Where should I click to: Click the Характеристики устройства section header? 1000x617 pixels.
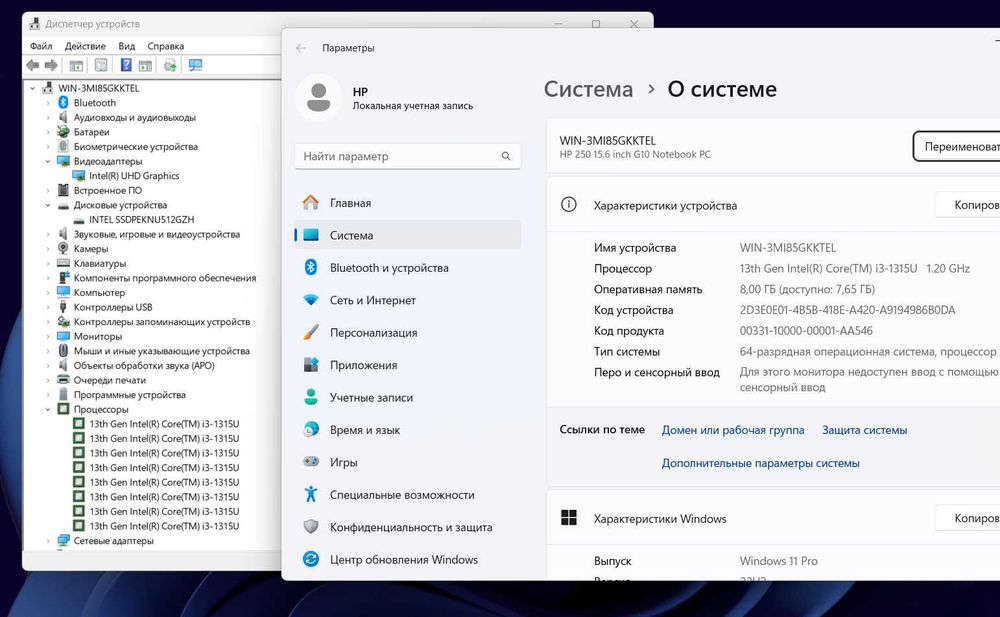(x=665, y=205)
